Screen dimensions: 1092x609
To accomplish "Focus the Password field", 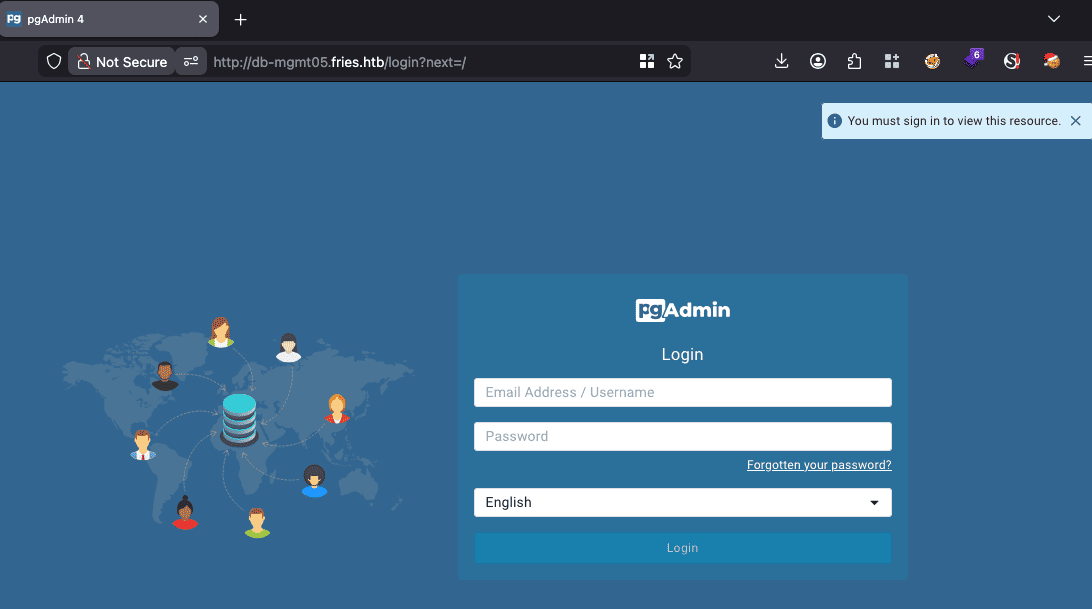I will (x=682, y=436).
